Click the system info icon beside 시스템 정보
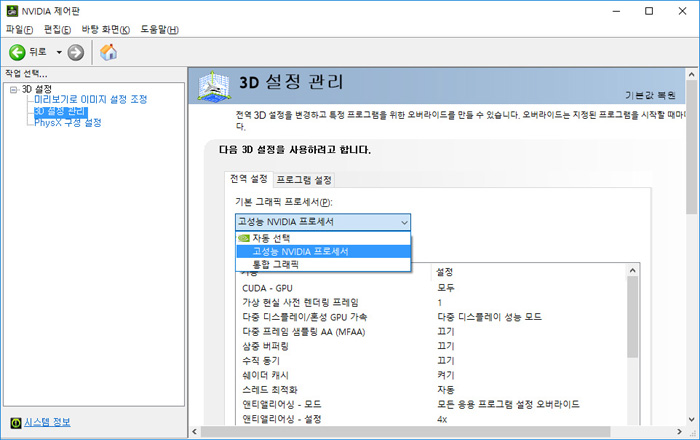The height and width of the screenshot is (440, 700). 16,422
